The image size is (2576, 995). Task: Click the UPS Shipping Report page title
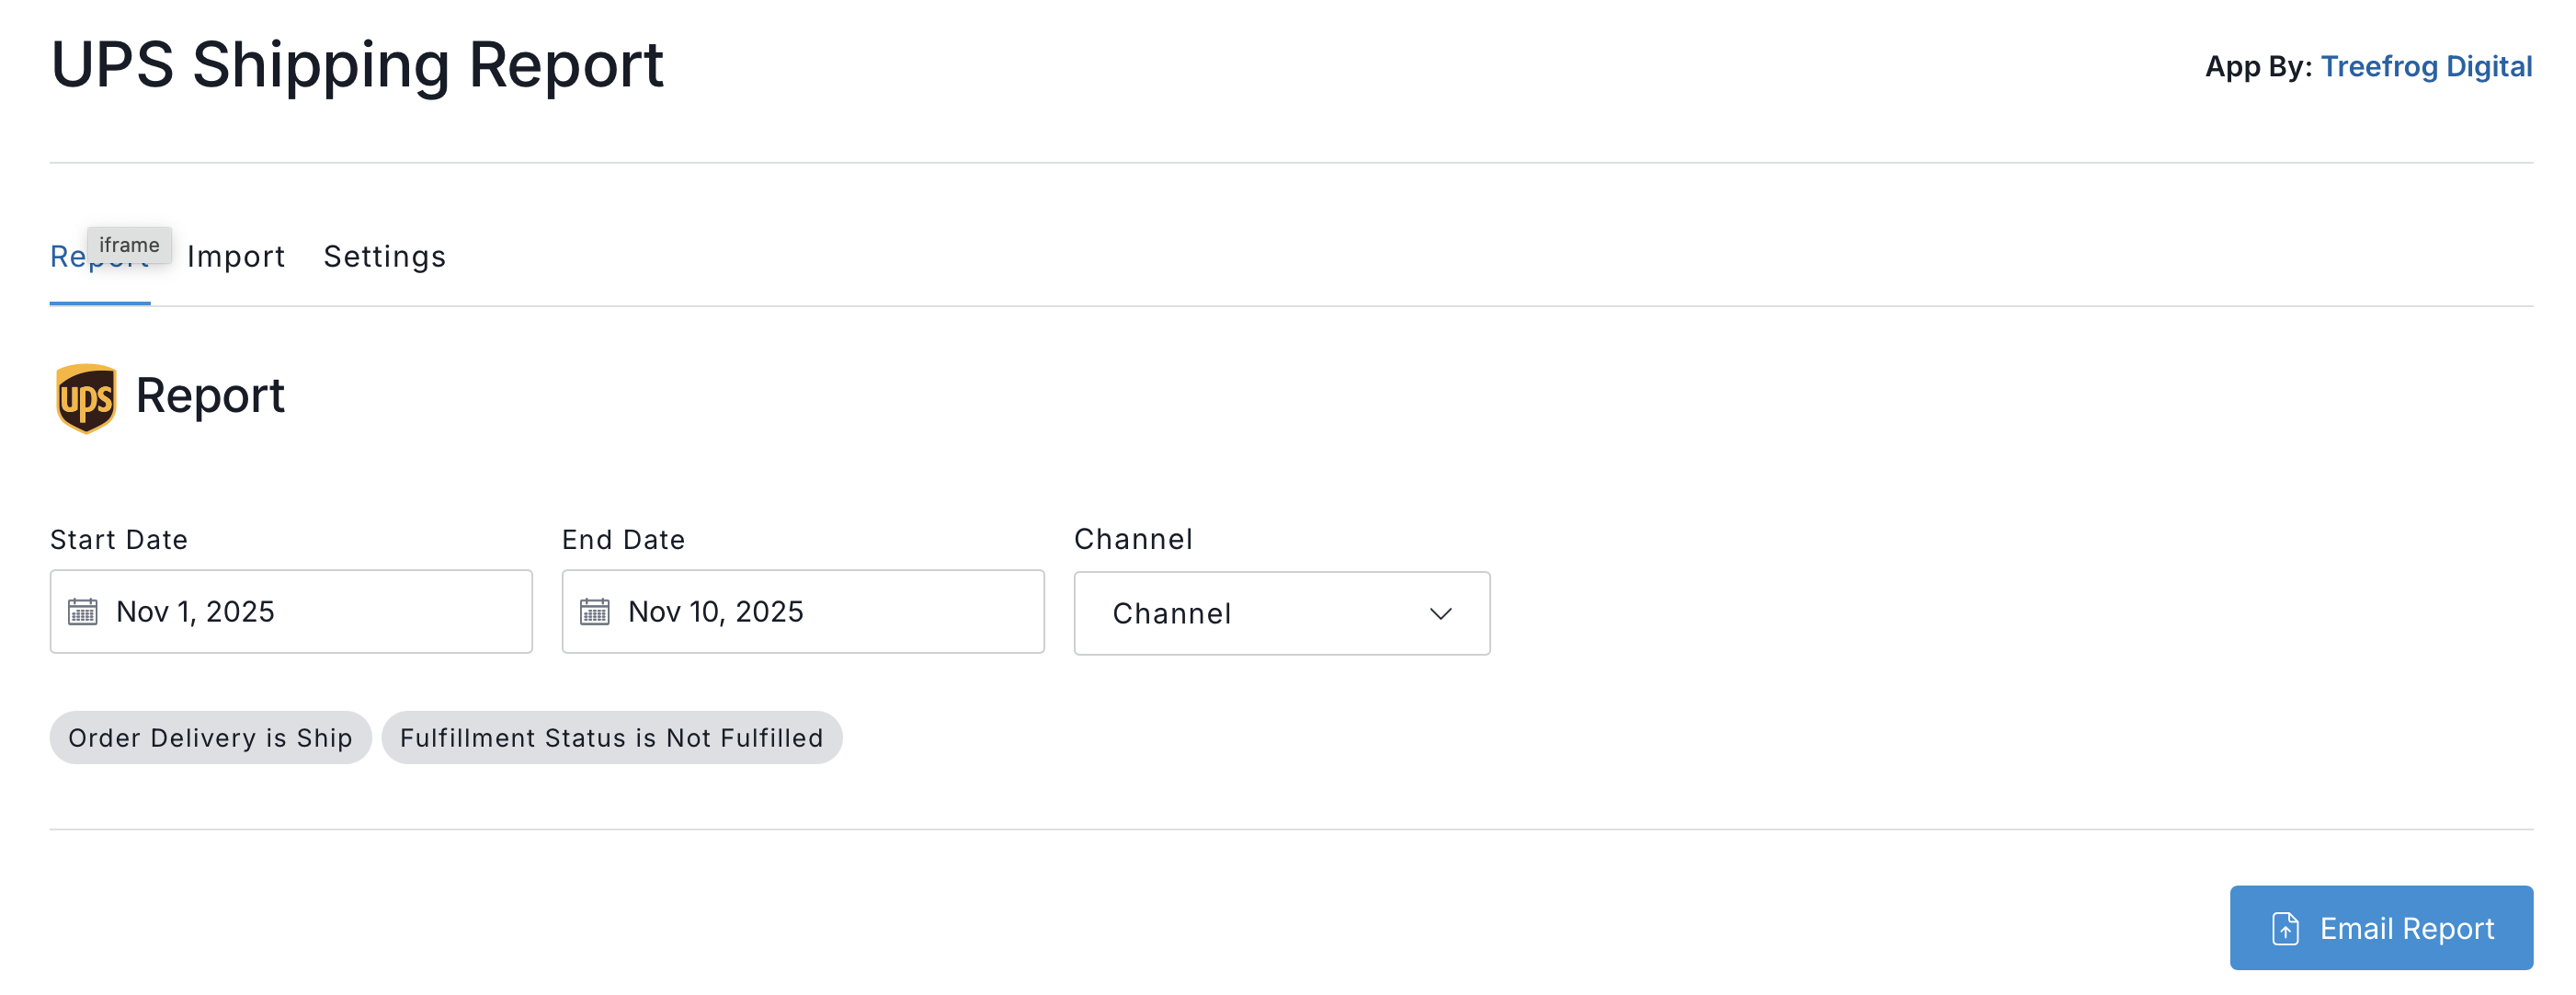[x=357, y=65]
